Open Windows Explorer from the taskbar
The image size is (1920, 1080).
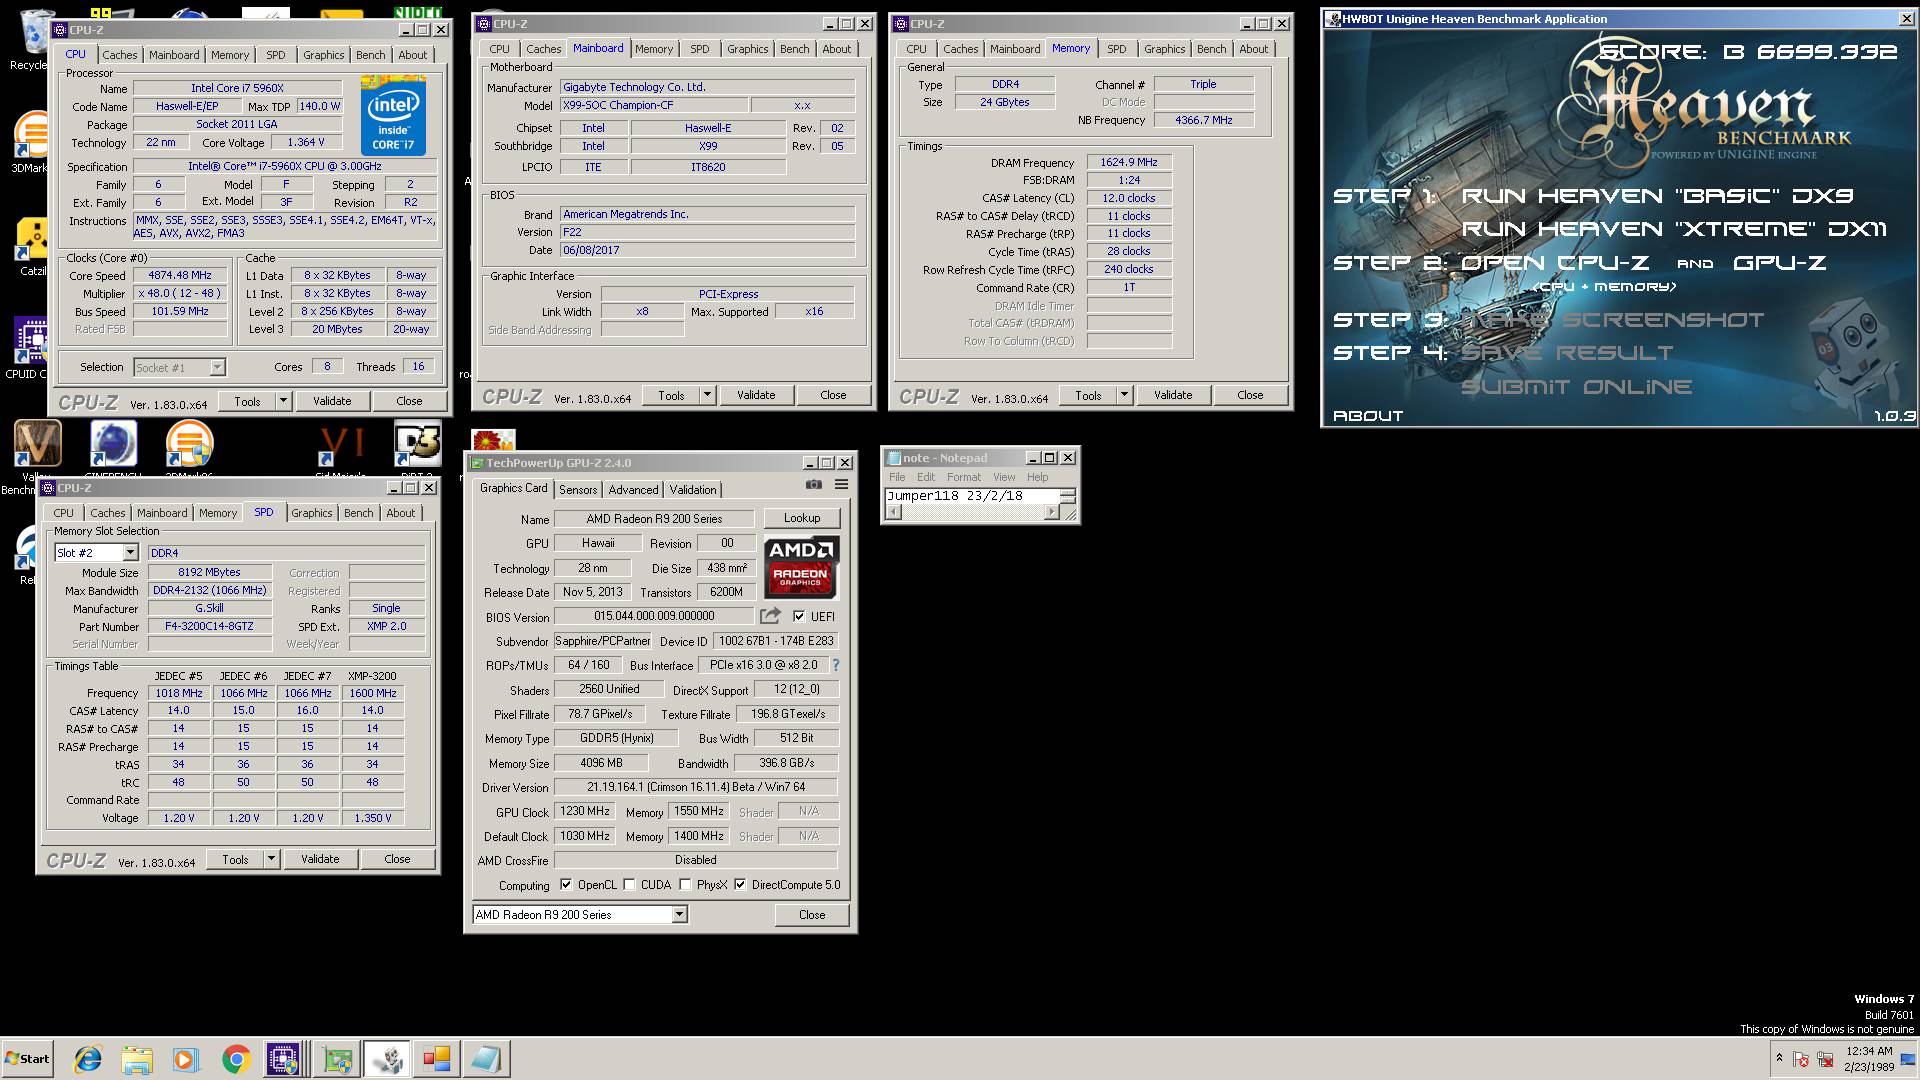click(x=137, y=1059)
